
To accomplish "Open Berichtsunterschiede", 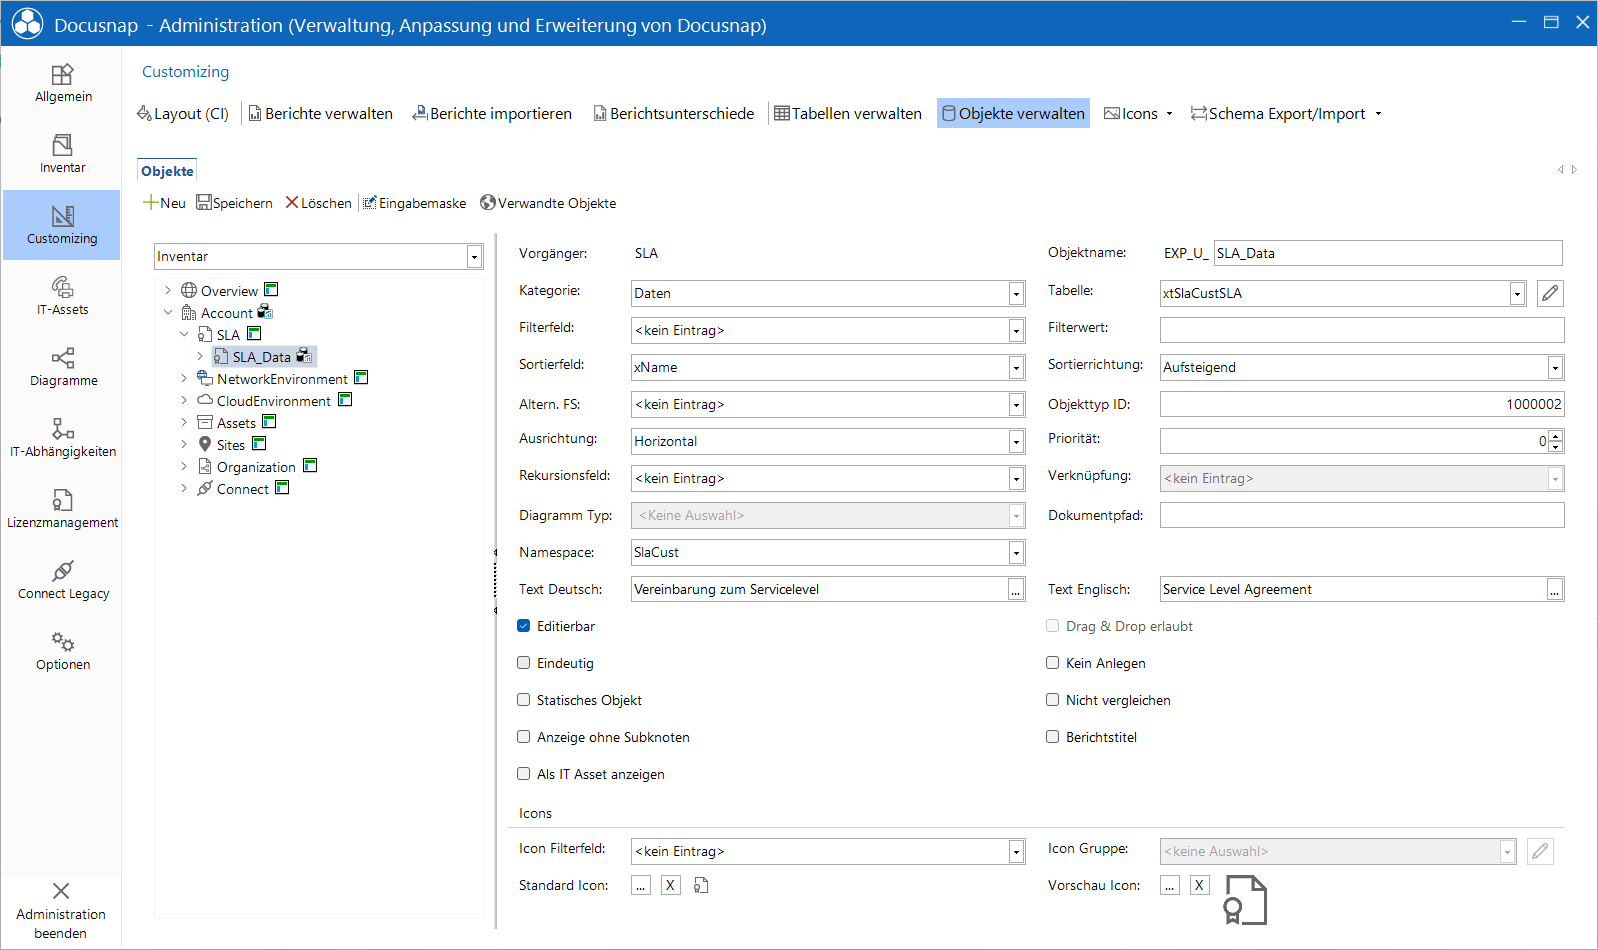I will 673,114.
